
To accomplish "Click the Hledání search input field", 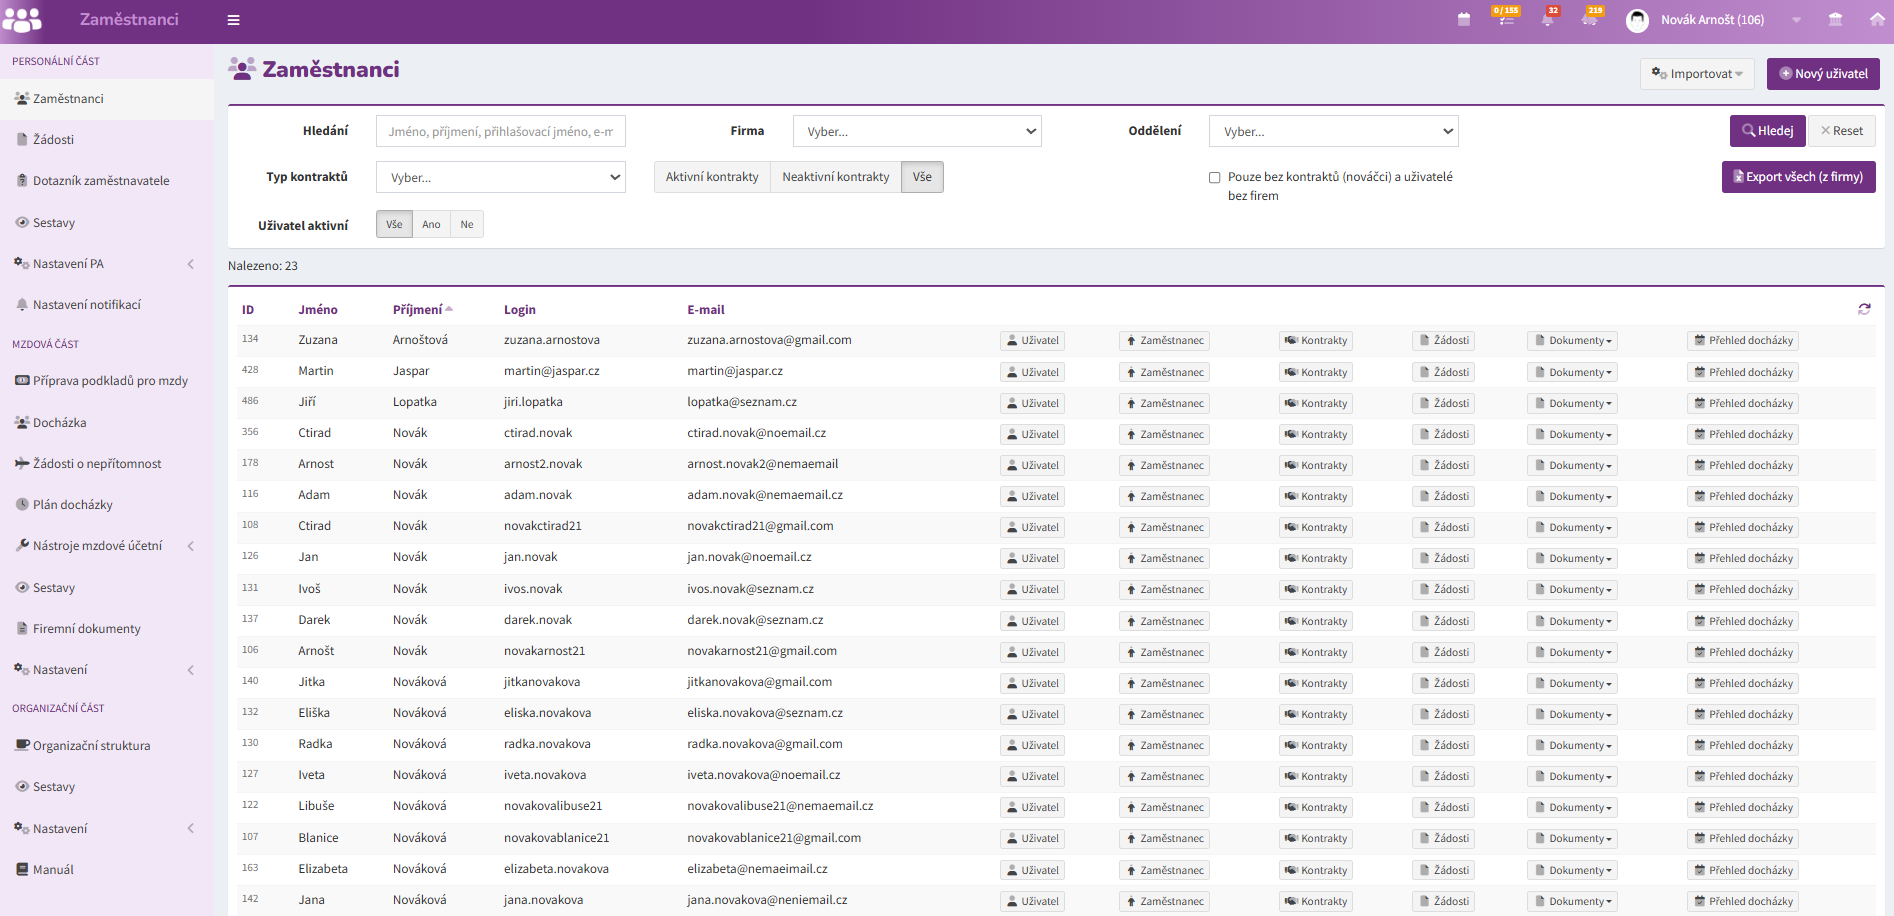I will point(500,131).
